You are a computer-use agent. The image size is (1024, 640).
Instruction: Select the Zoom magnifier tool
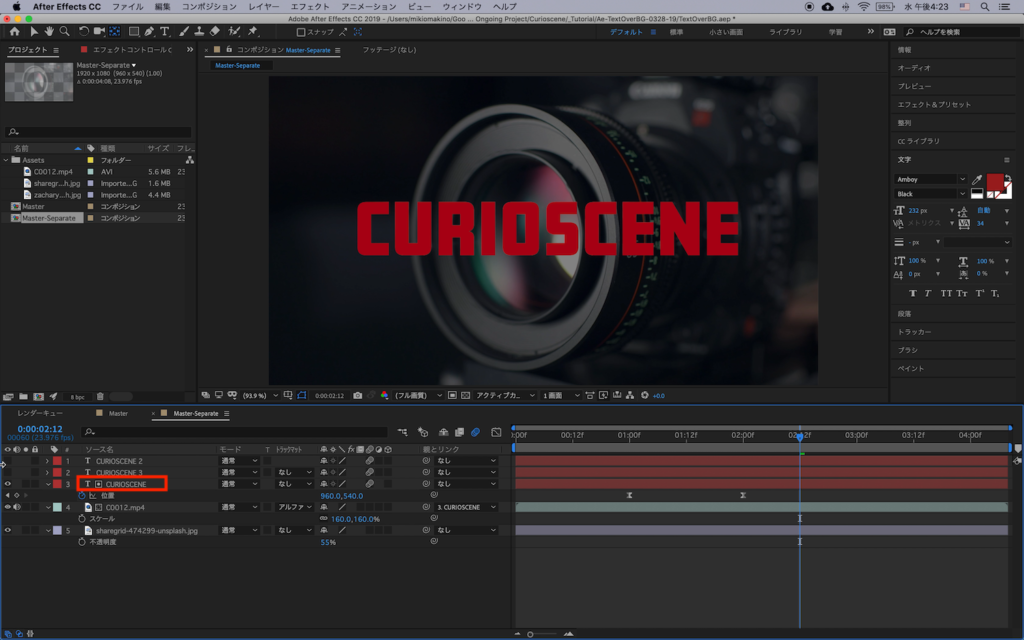coord(64,32)
